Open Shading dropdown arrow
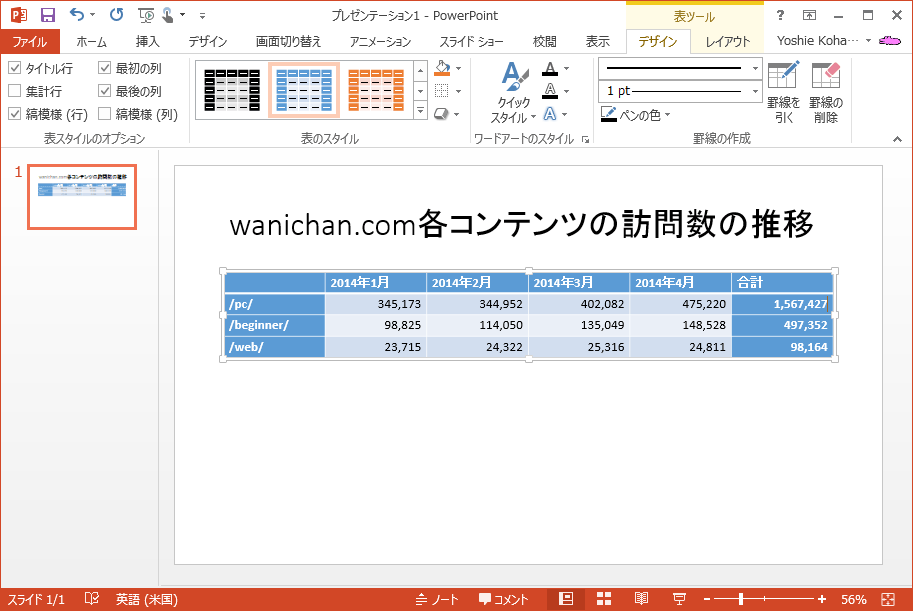The height and width of the screenshot is (611, 913). [x=459, y=69]
